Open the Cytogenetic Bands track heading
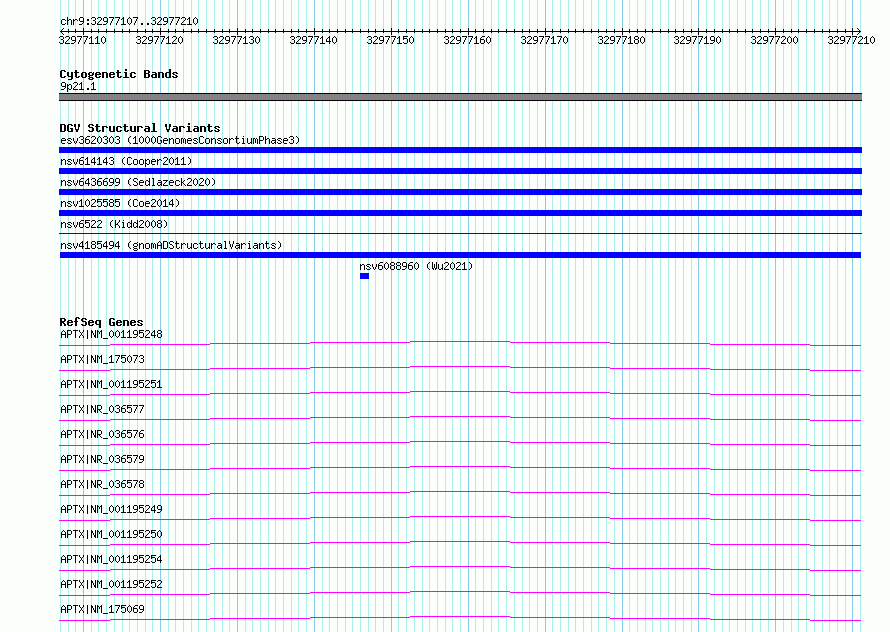Image resolution: width=890 pixels, height=632 pixels. 119,74
